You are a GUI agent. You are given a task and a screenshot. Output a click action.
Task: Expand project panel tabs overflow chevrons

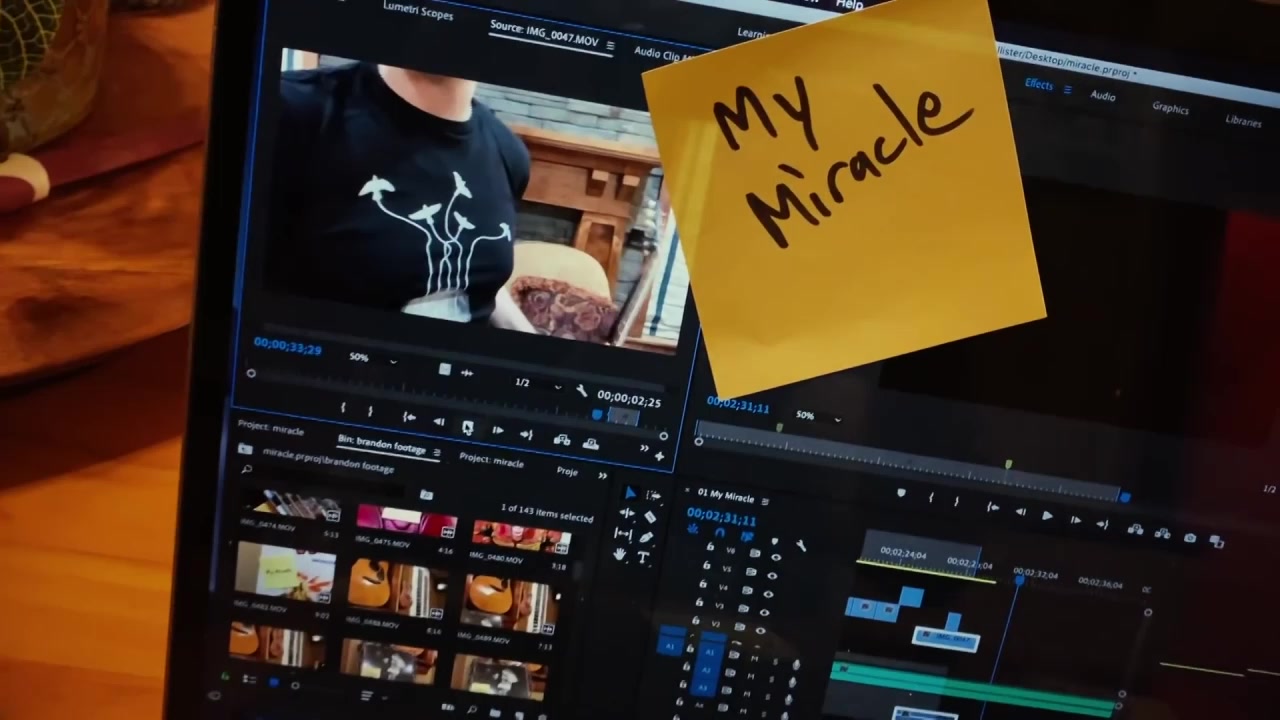pos(603,476)
